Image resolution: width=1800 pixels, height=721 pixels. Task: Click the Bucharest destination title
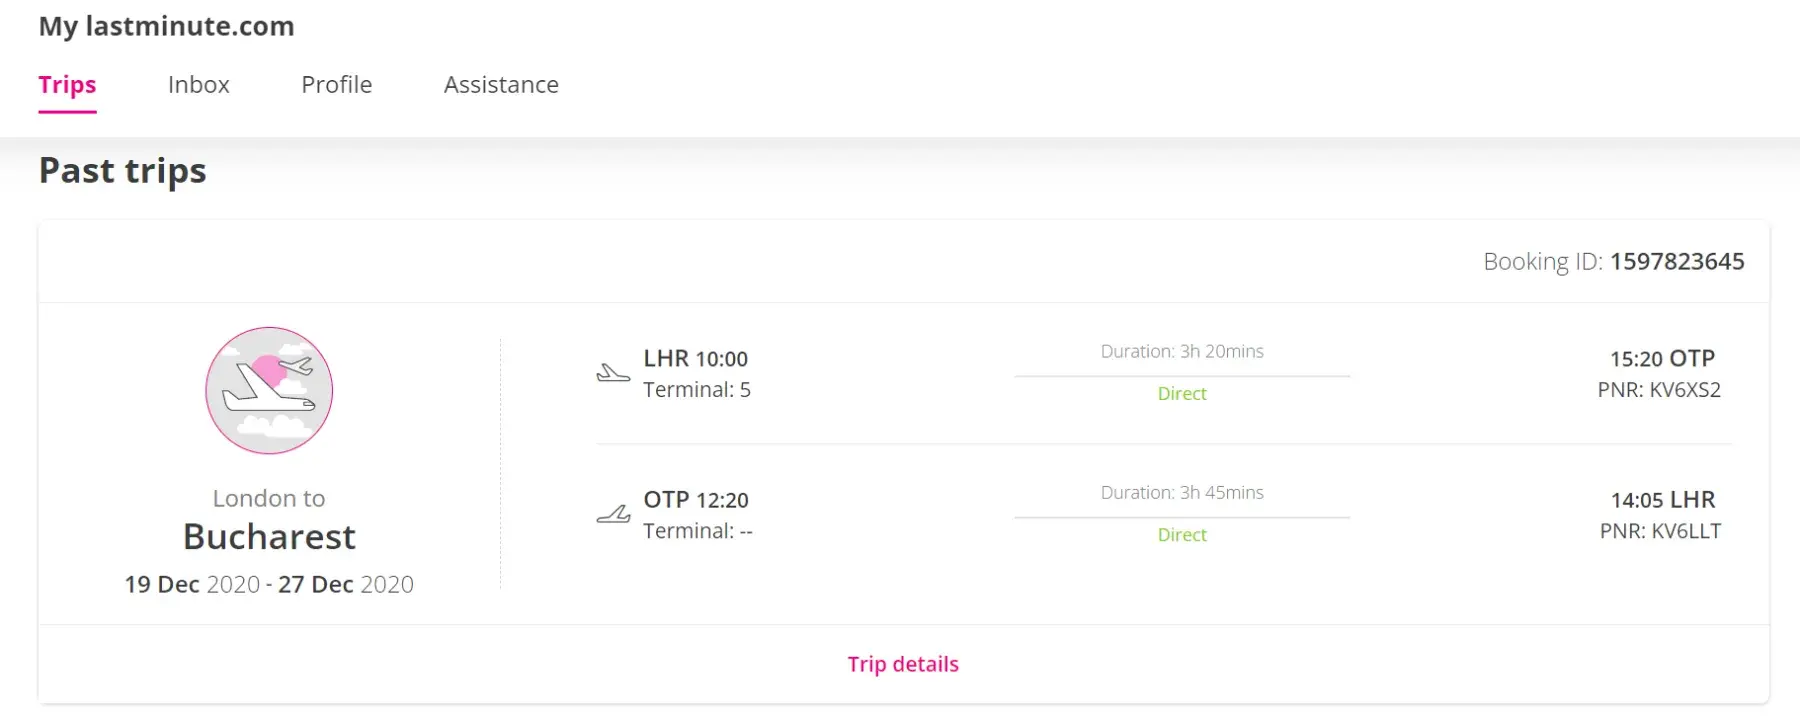(269, 537)
